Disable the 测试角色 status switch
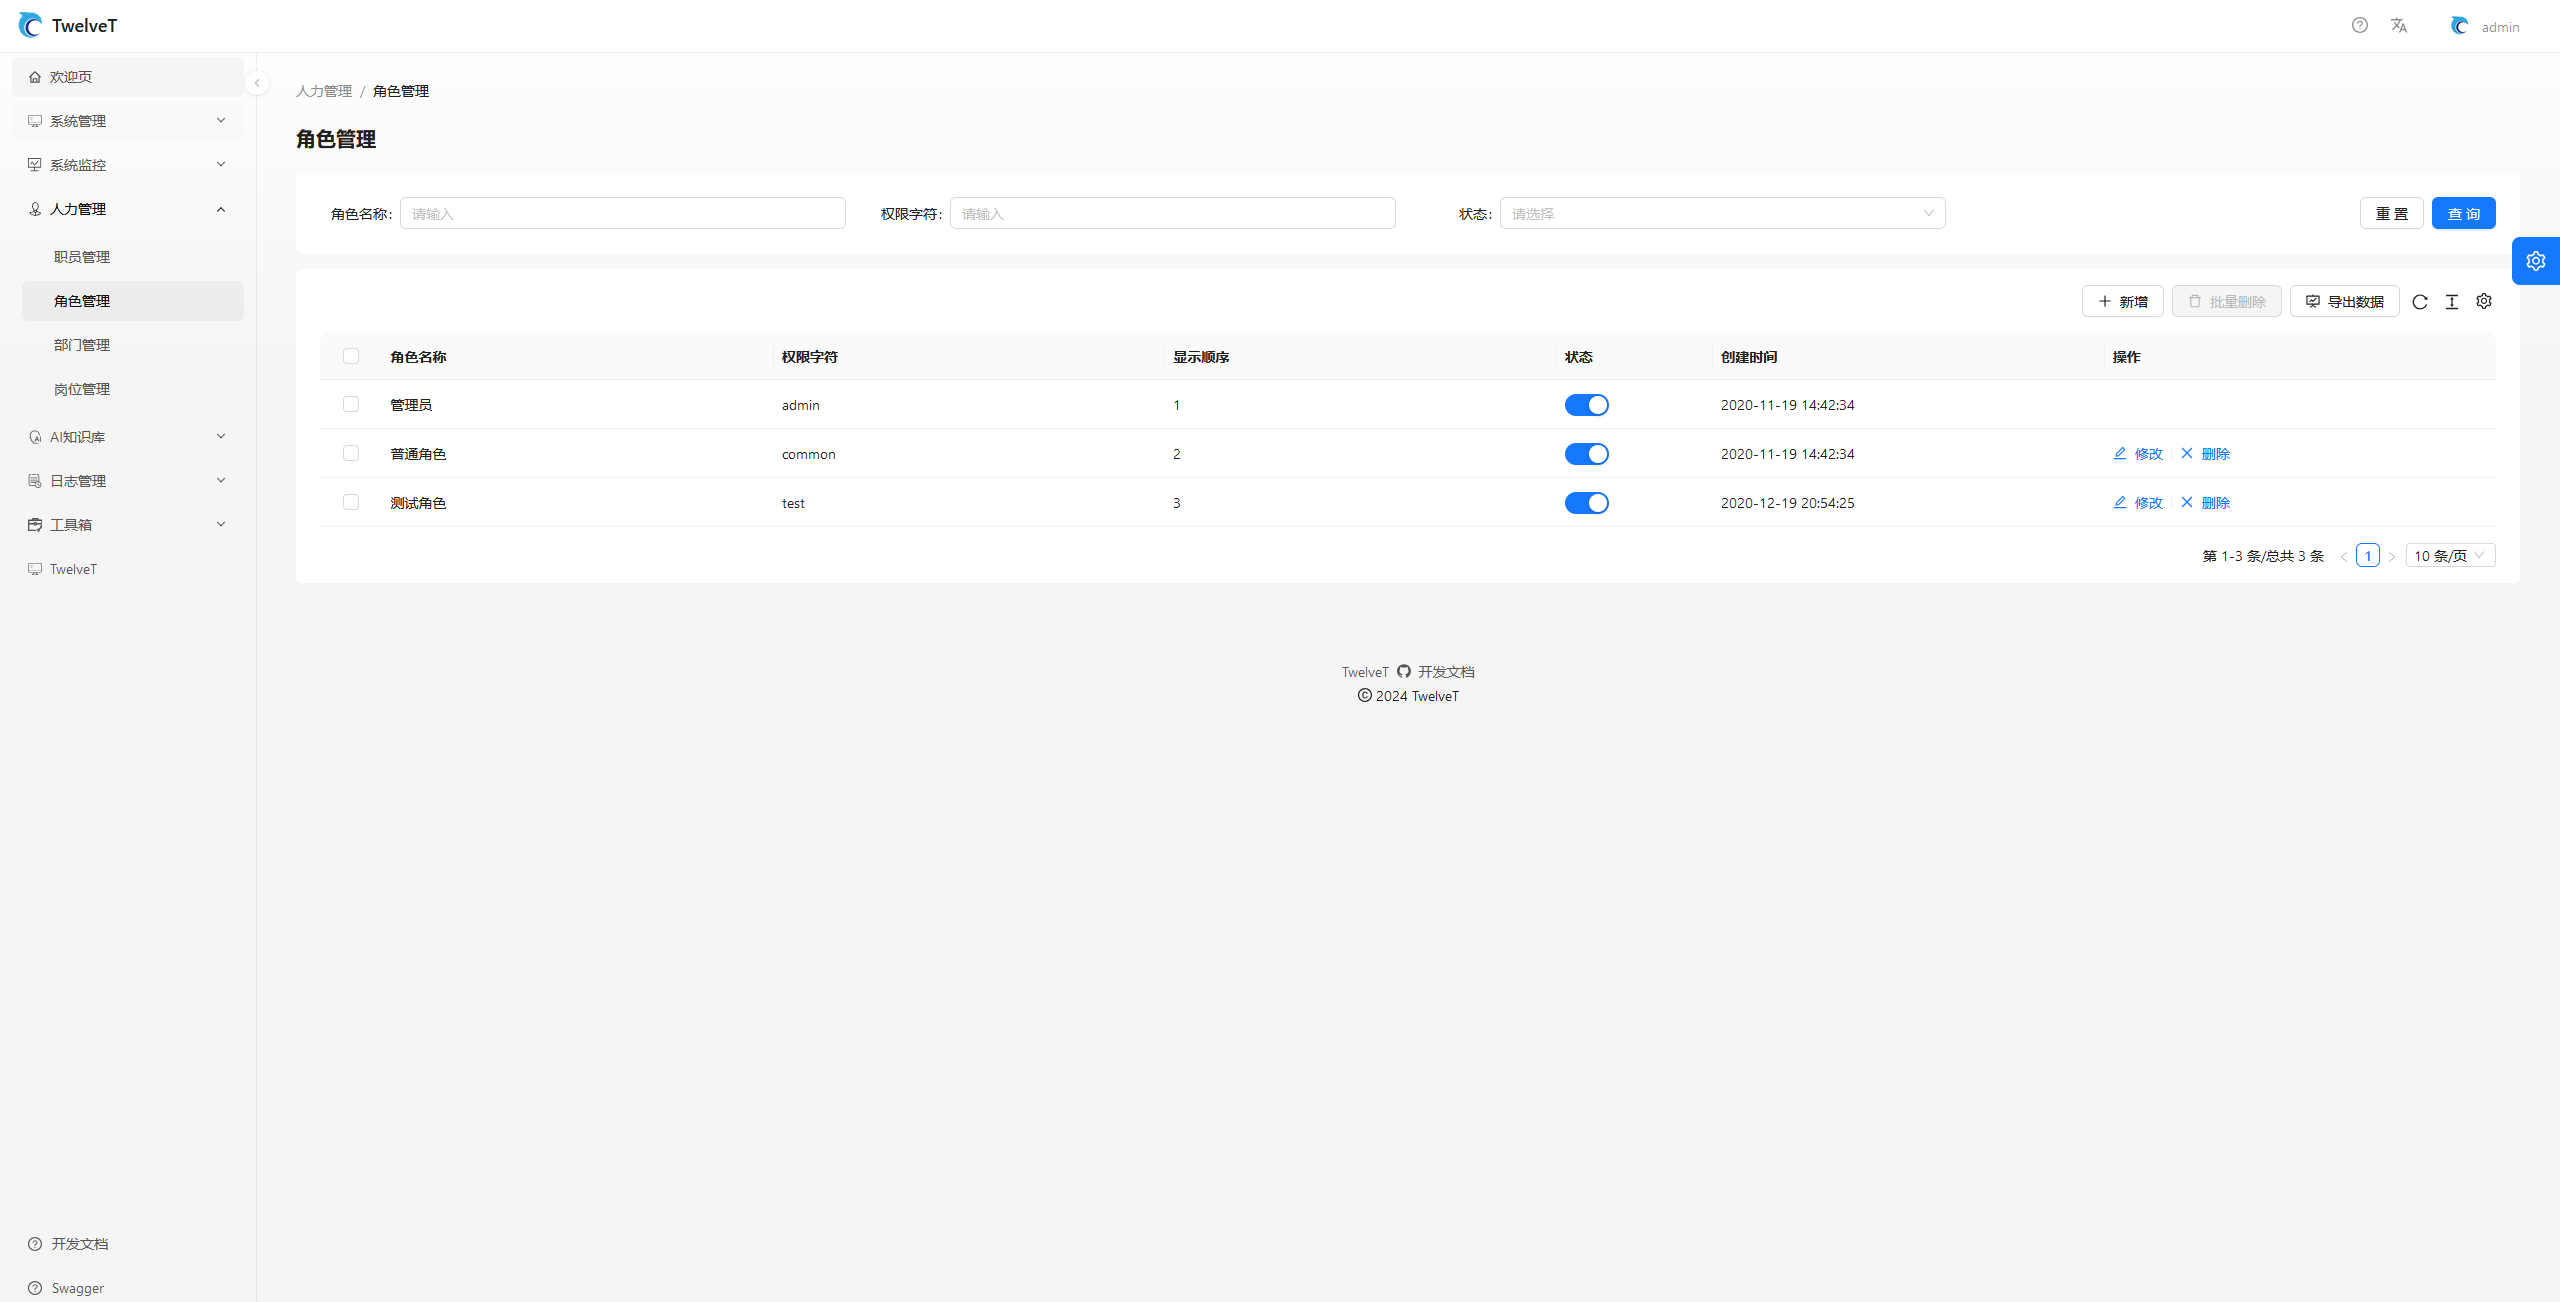 click(1586, 503)
